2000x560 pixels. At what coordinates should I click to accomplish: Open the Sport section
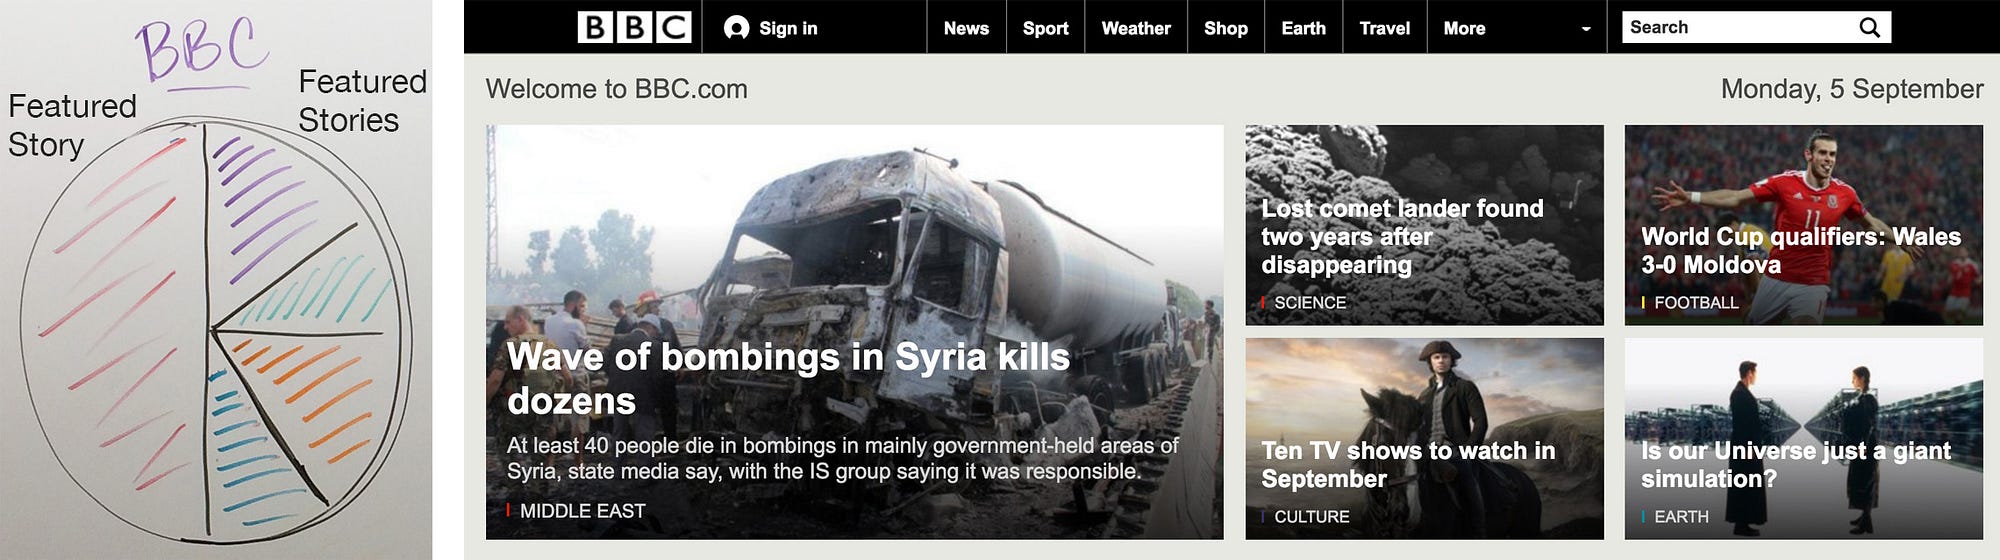(1046, 28)
